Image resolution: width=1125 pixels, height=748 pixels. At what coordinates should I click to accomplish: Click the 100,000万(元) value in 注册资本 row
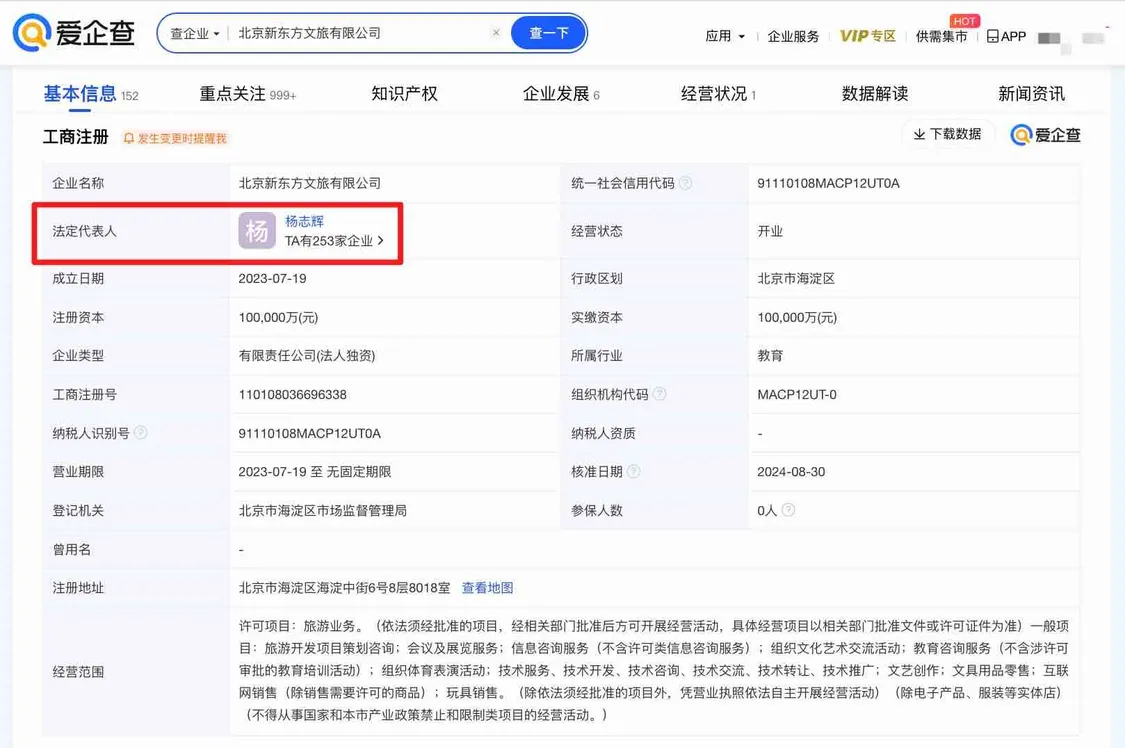point(278,317)
